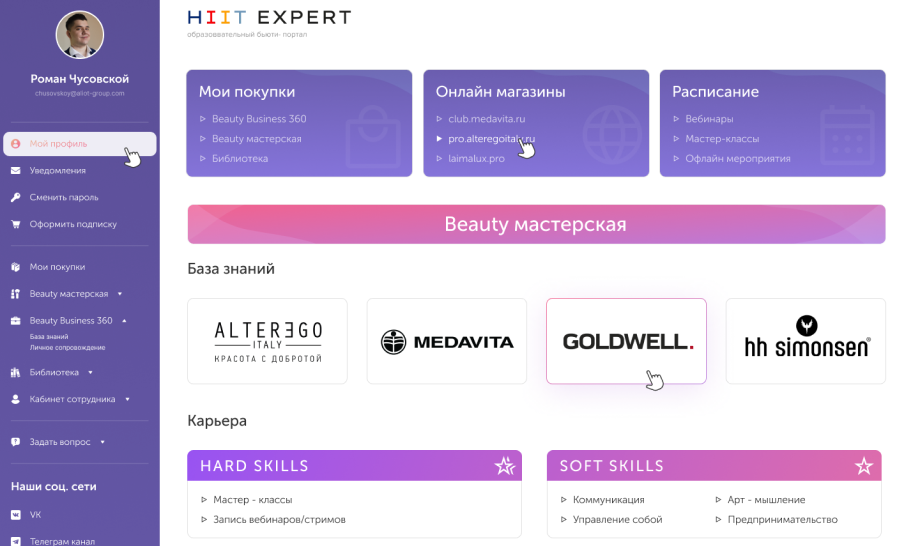Open Личное сопровождение submenu item

67,347
